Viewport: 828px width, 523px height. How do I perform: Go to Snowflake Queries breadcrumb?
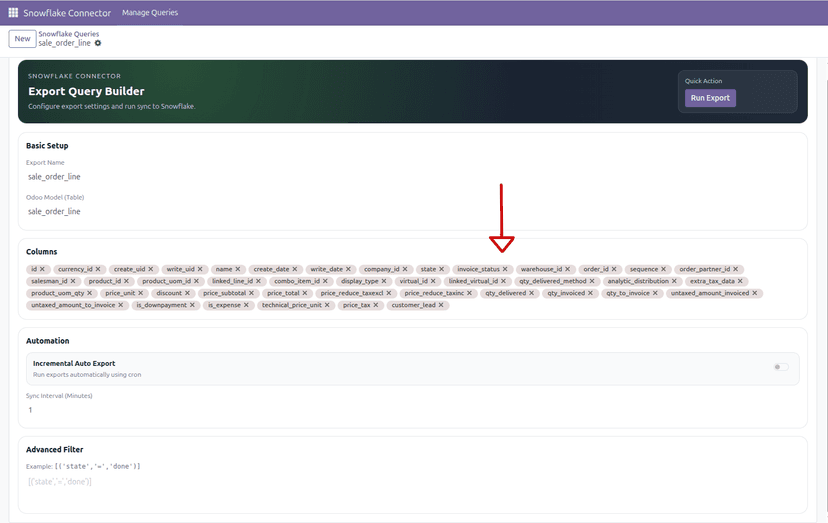pyautogui.click(x=69, y=34)
